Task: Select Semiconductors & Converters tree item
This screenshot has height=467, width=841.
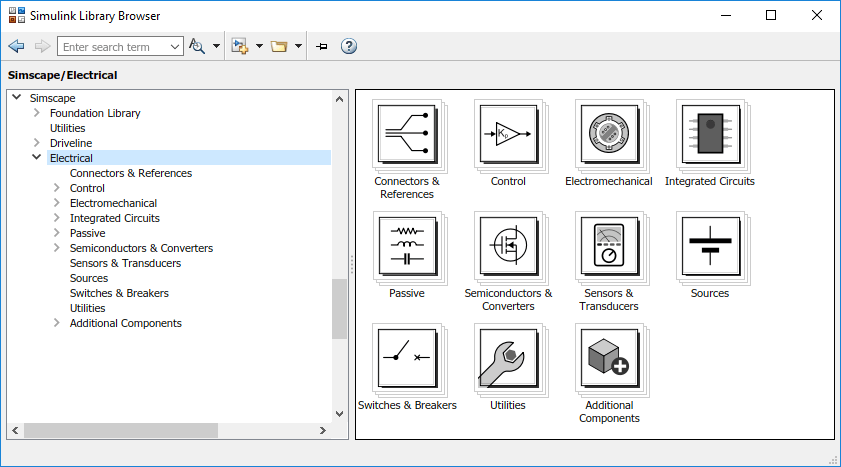Action: tap(142, 248)
